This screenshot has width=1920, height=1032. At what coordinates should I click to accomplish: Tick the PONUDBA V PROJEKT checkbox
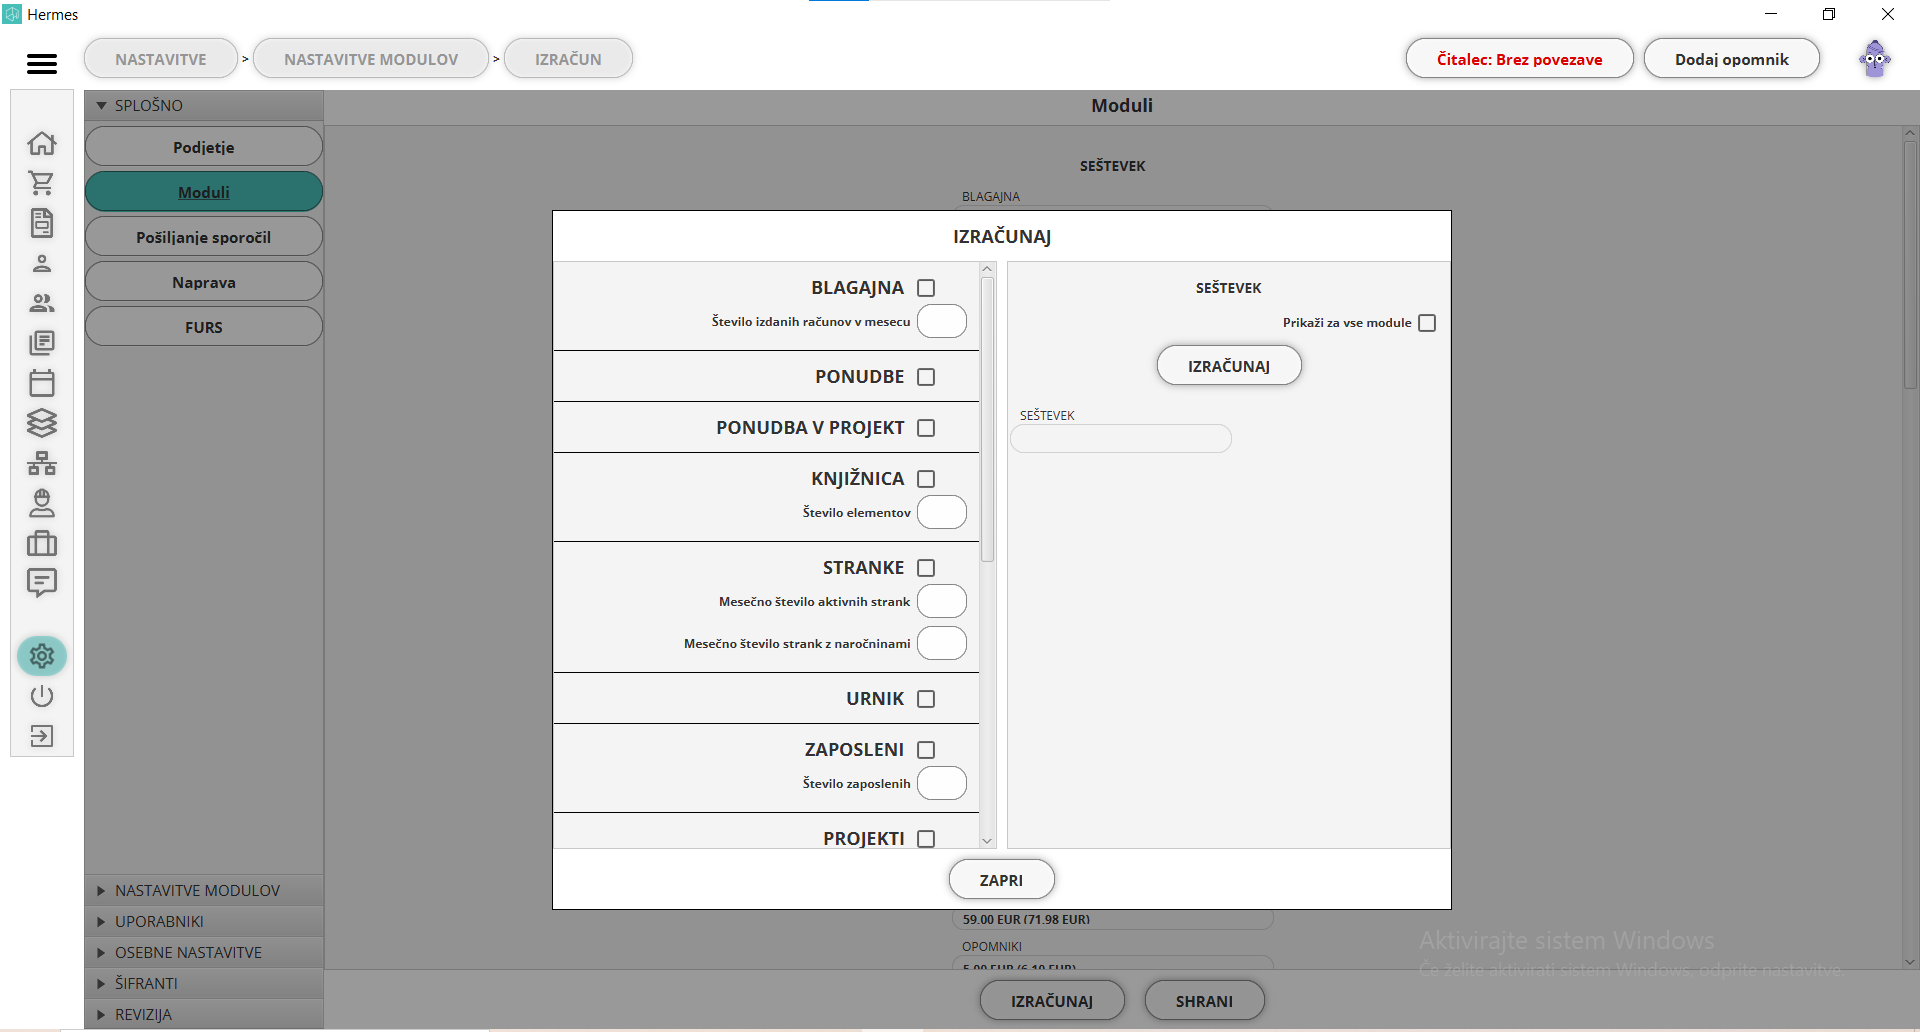point(926,428)
